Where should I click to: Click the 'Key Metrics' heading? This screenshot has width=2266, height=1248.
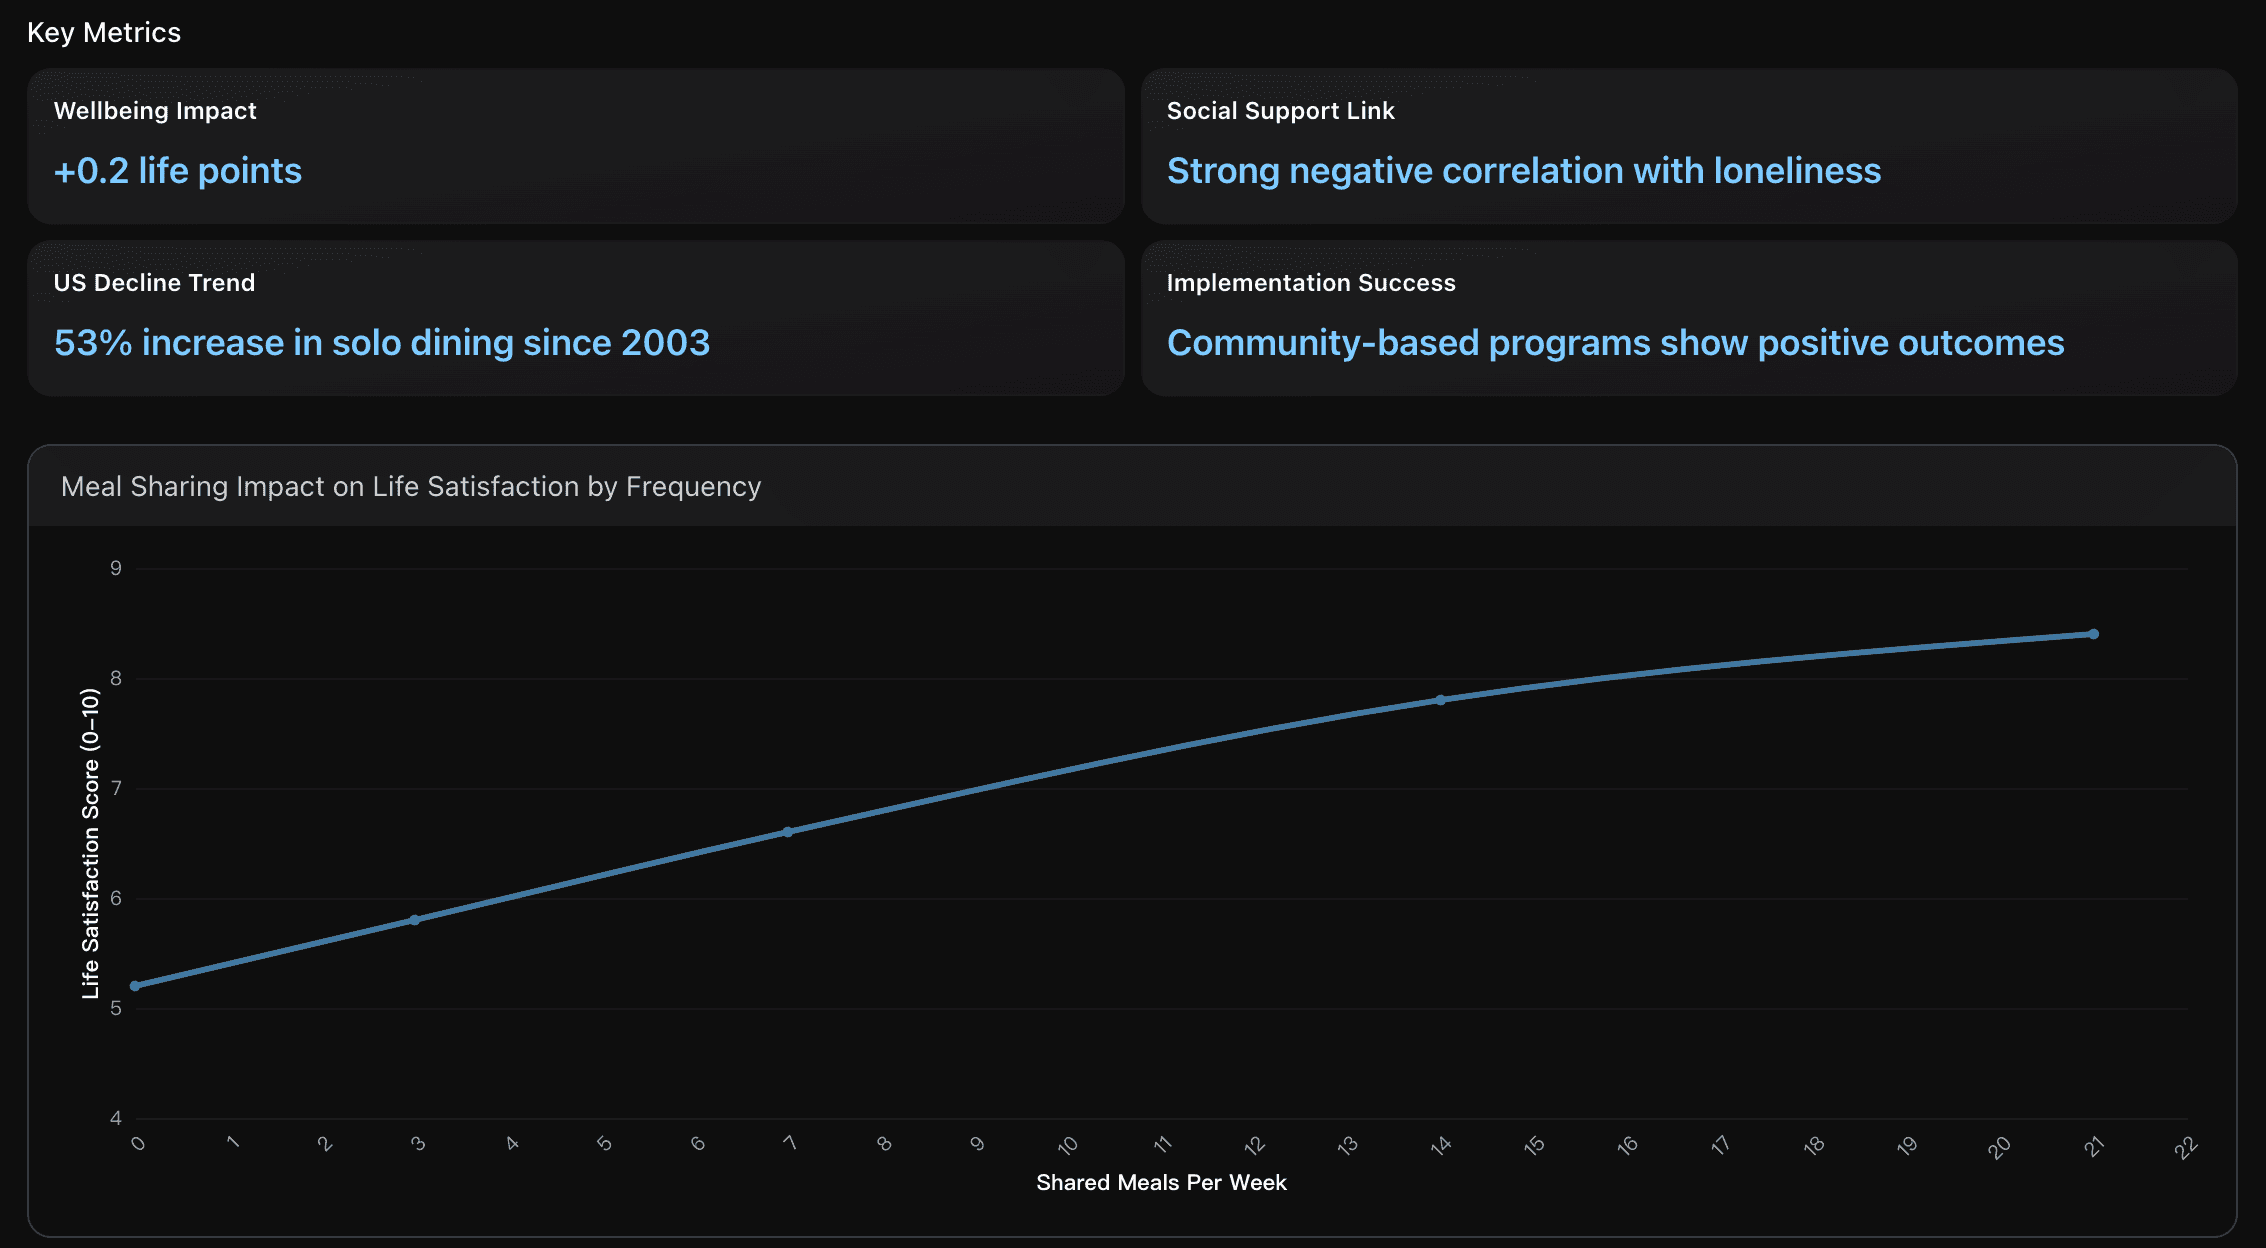pyautogui.click(x=104, y=33)
